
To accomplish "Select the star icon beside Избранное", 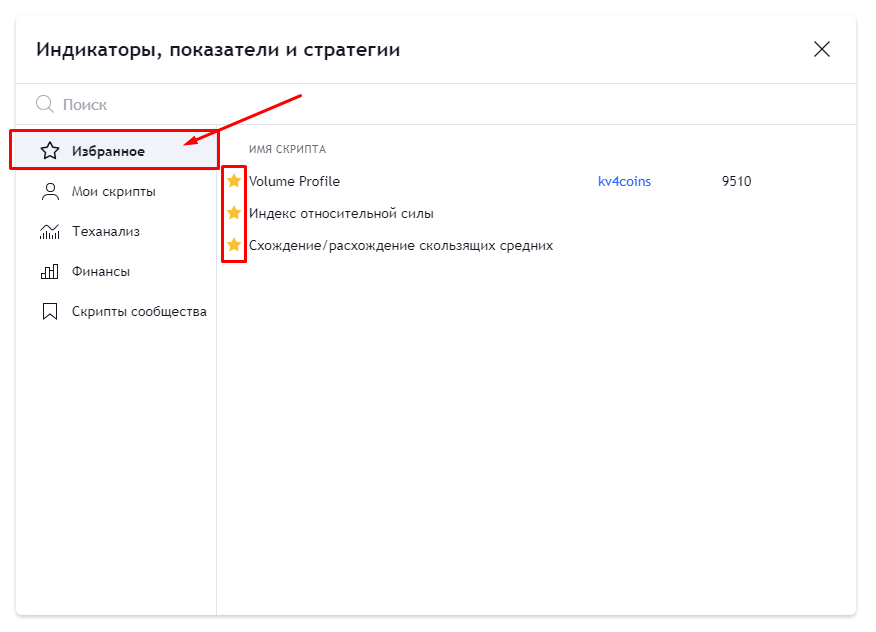I will click(x=49, y=150).
